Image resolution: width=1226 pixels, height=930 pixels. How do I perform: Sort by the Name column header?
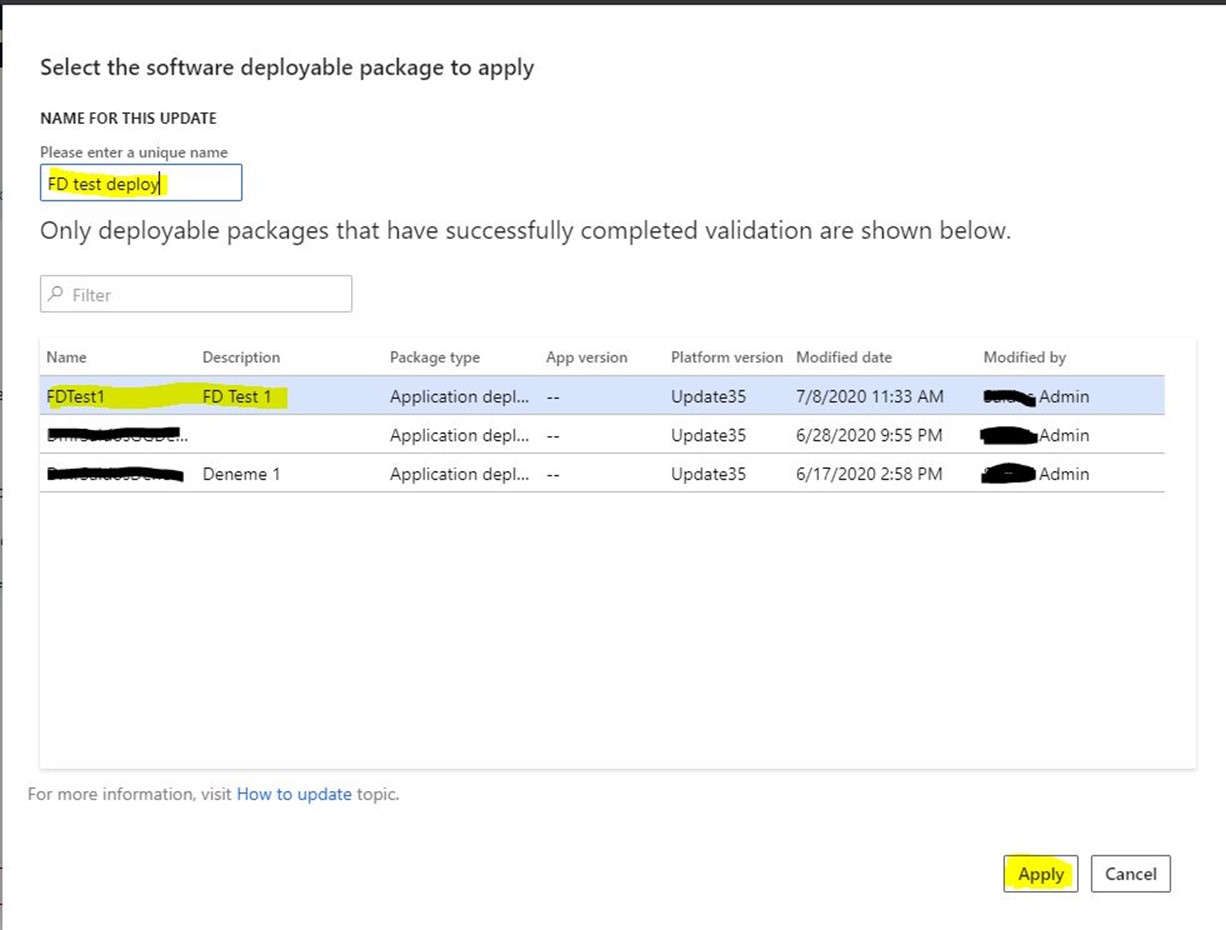(x=67, y=357)
